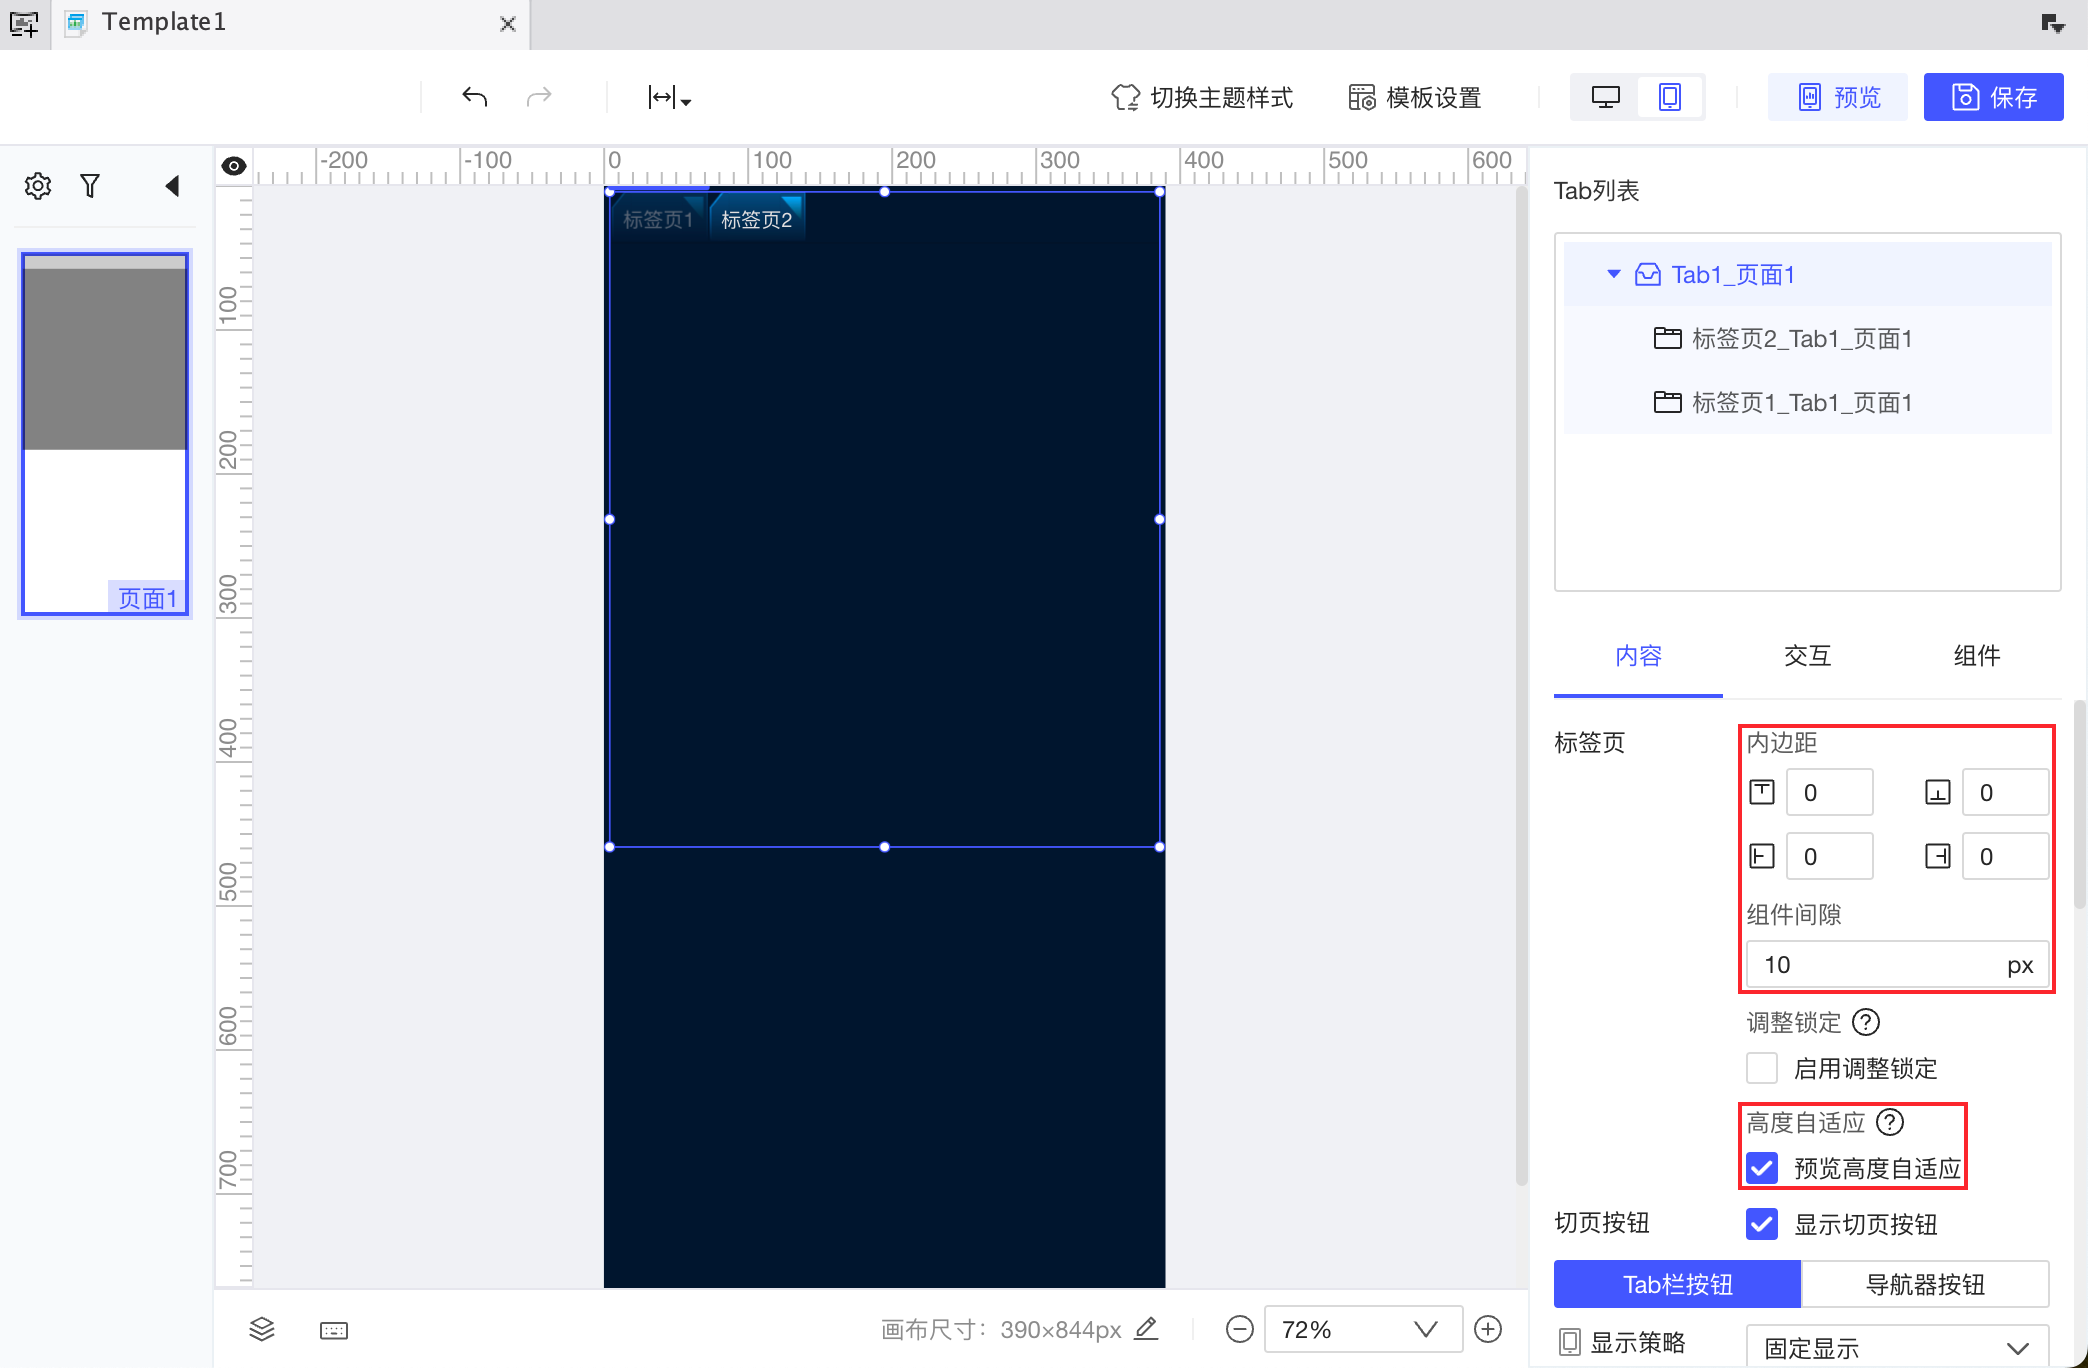This screenshot has height=1368, width=2088.
Task: Click the undo arrow
Action: (475, 97)
